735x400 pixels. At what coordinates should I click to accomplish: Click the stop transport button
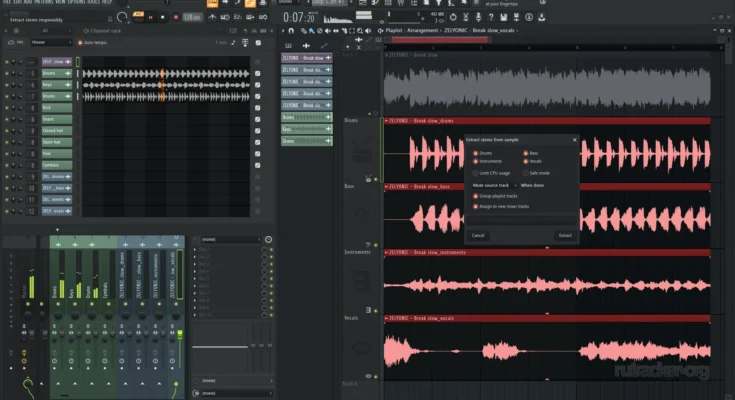(x=163, y=17)
